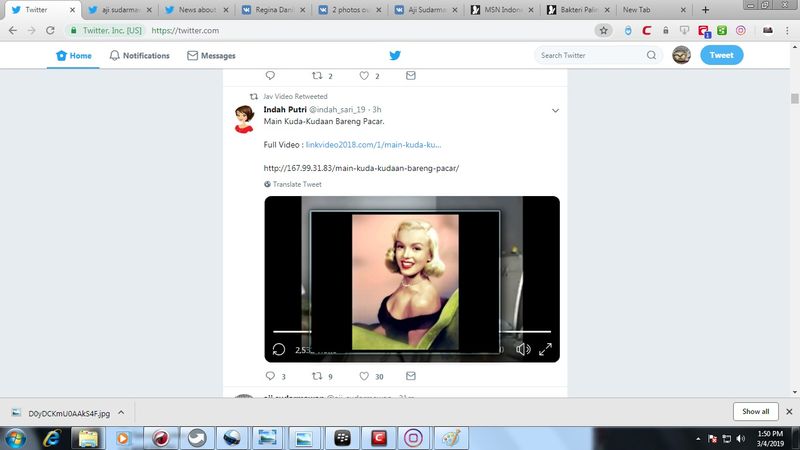800x450 pixels.
Task: Open the file explorer taskbar icon
Action: tap(88, 438)
